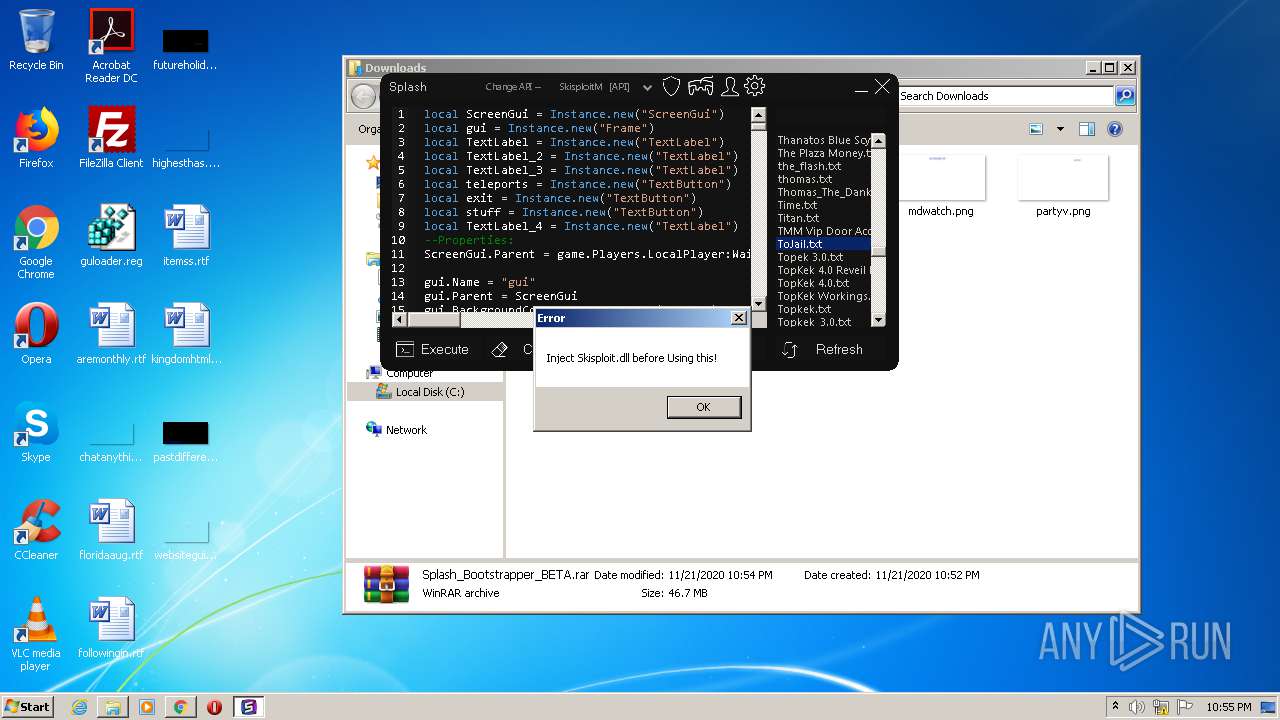
Task: Click the game controller icon in Splash
Action: [x=701, y=87]
